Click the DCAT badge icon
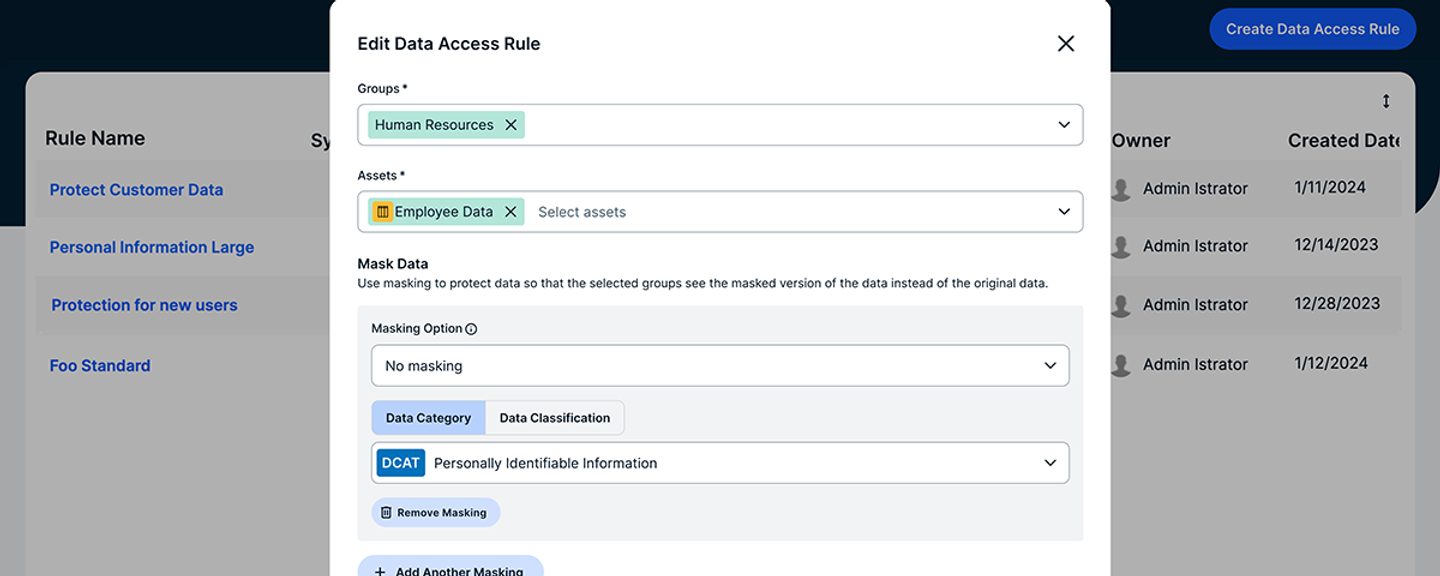 (401, 463)
